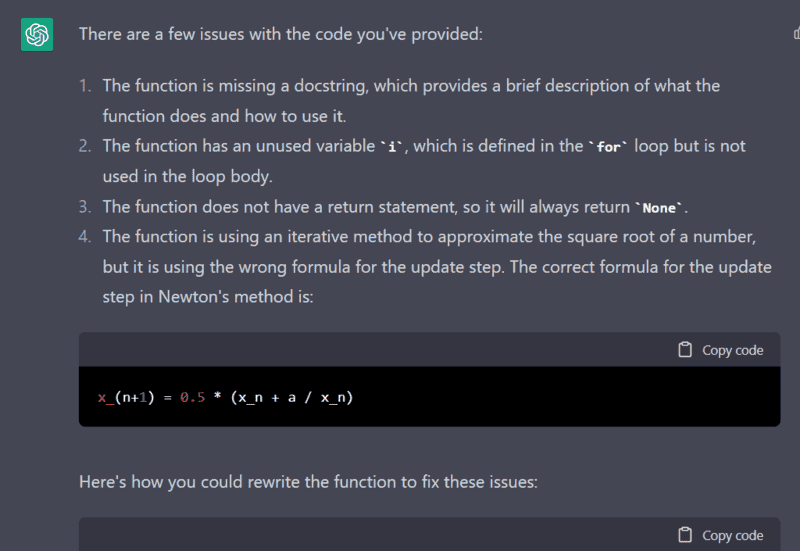Click the clipboard icon in the bottom code block
This screenshot has width=800, height=551.
tap(685, 535)
